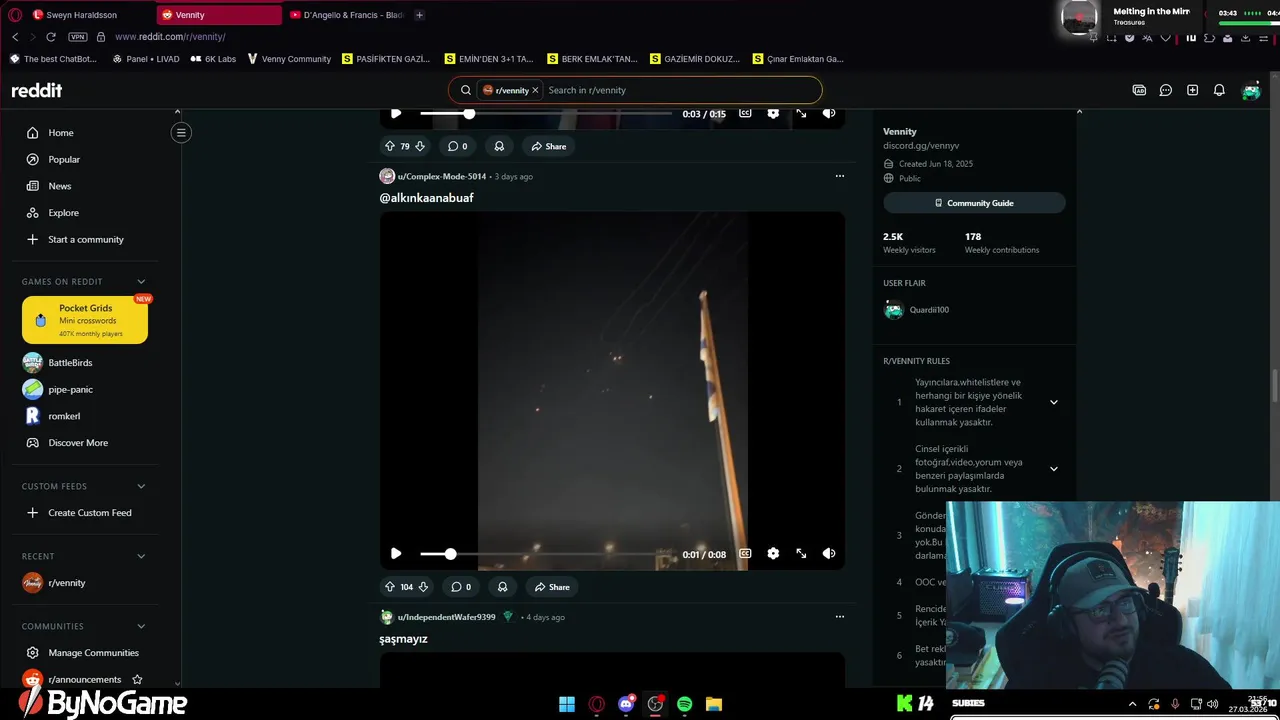This screenshot has width=1280, height=720.
Task: Open Venny Community bookmark
Action: pyautogui.click(x=289, y=59)
